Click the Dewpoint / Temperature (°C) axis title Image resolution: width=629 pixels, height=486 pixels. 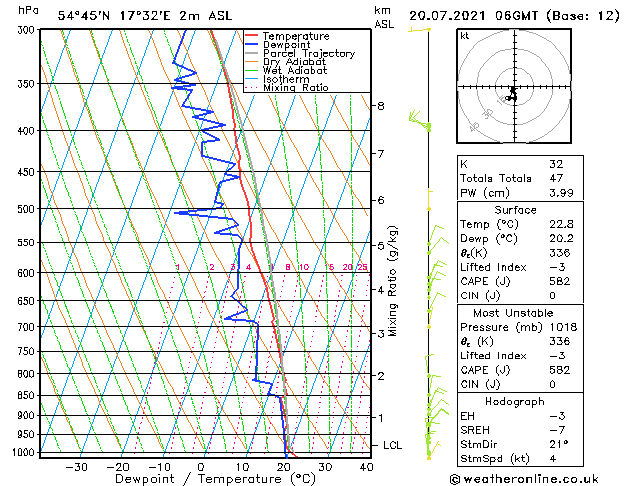(215, 479)
